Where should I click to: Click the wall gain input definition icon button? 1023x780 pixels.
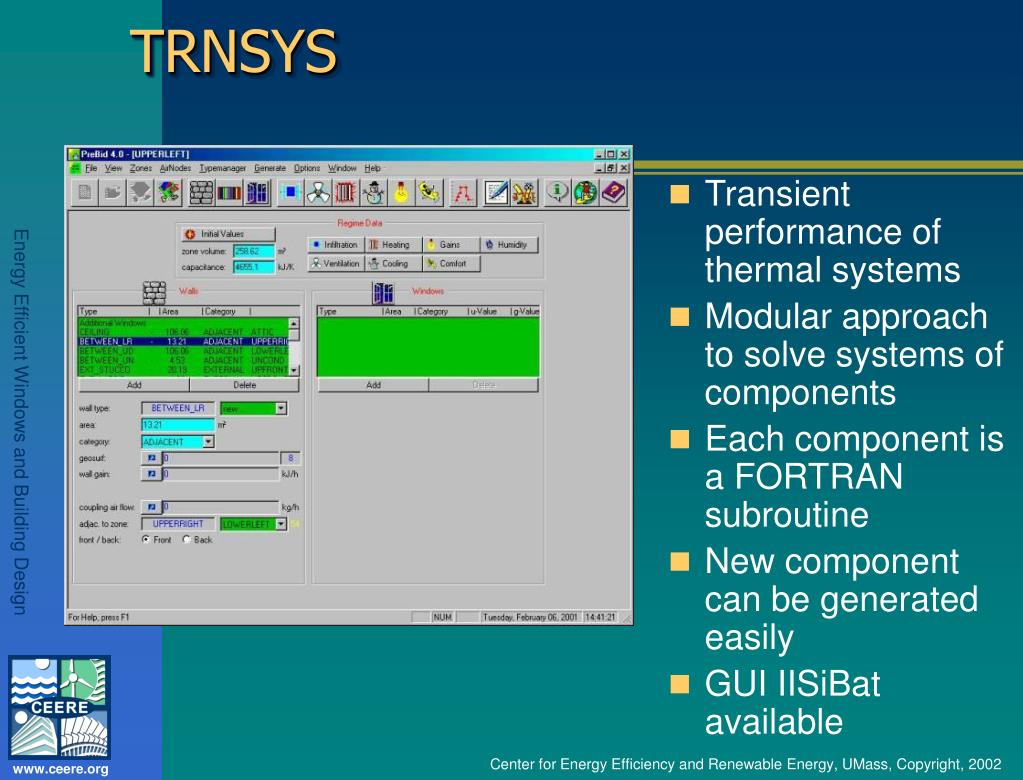pyautogui.click(x=151, y=474)
